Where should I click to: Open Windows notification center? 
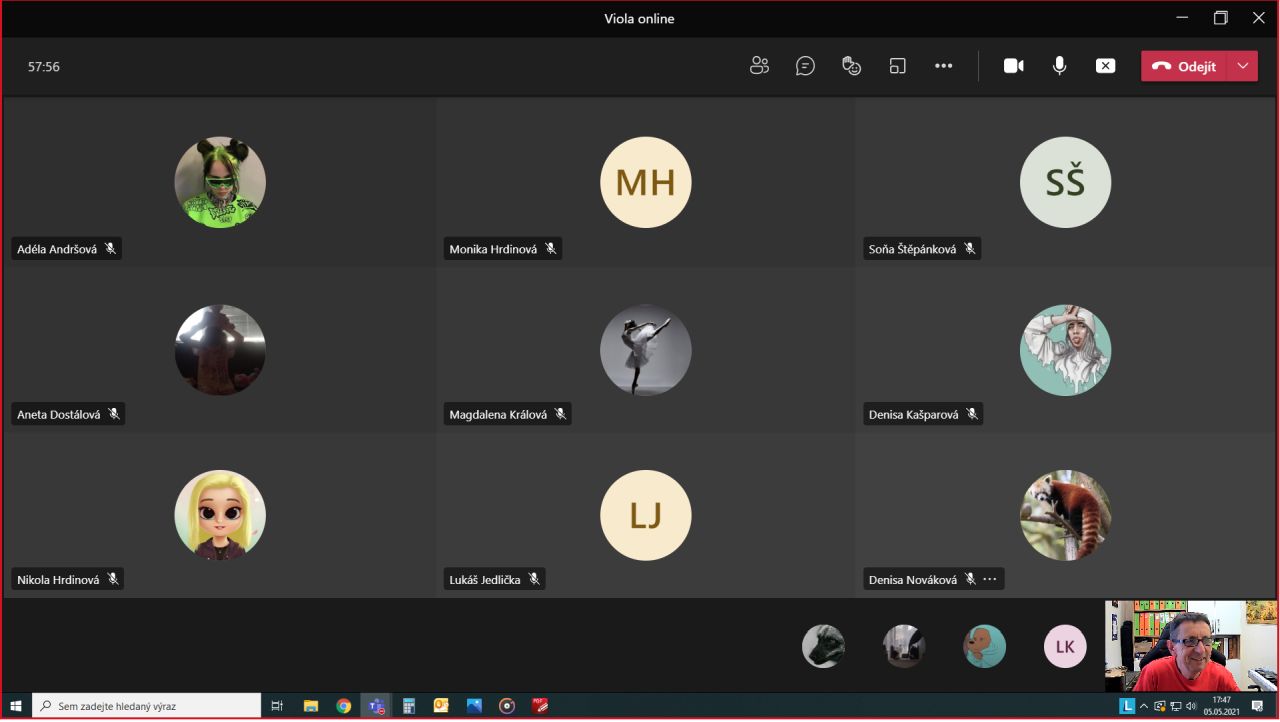[x=1257, y=706]
